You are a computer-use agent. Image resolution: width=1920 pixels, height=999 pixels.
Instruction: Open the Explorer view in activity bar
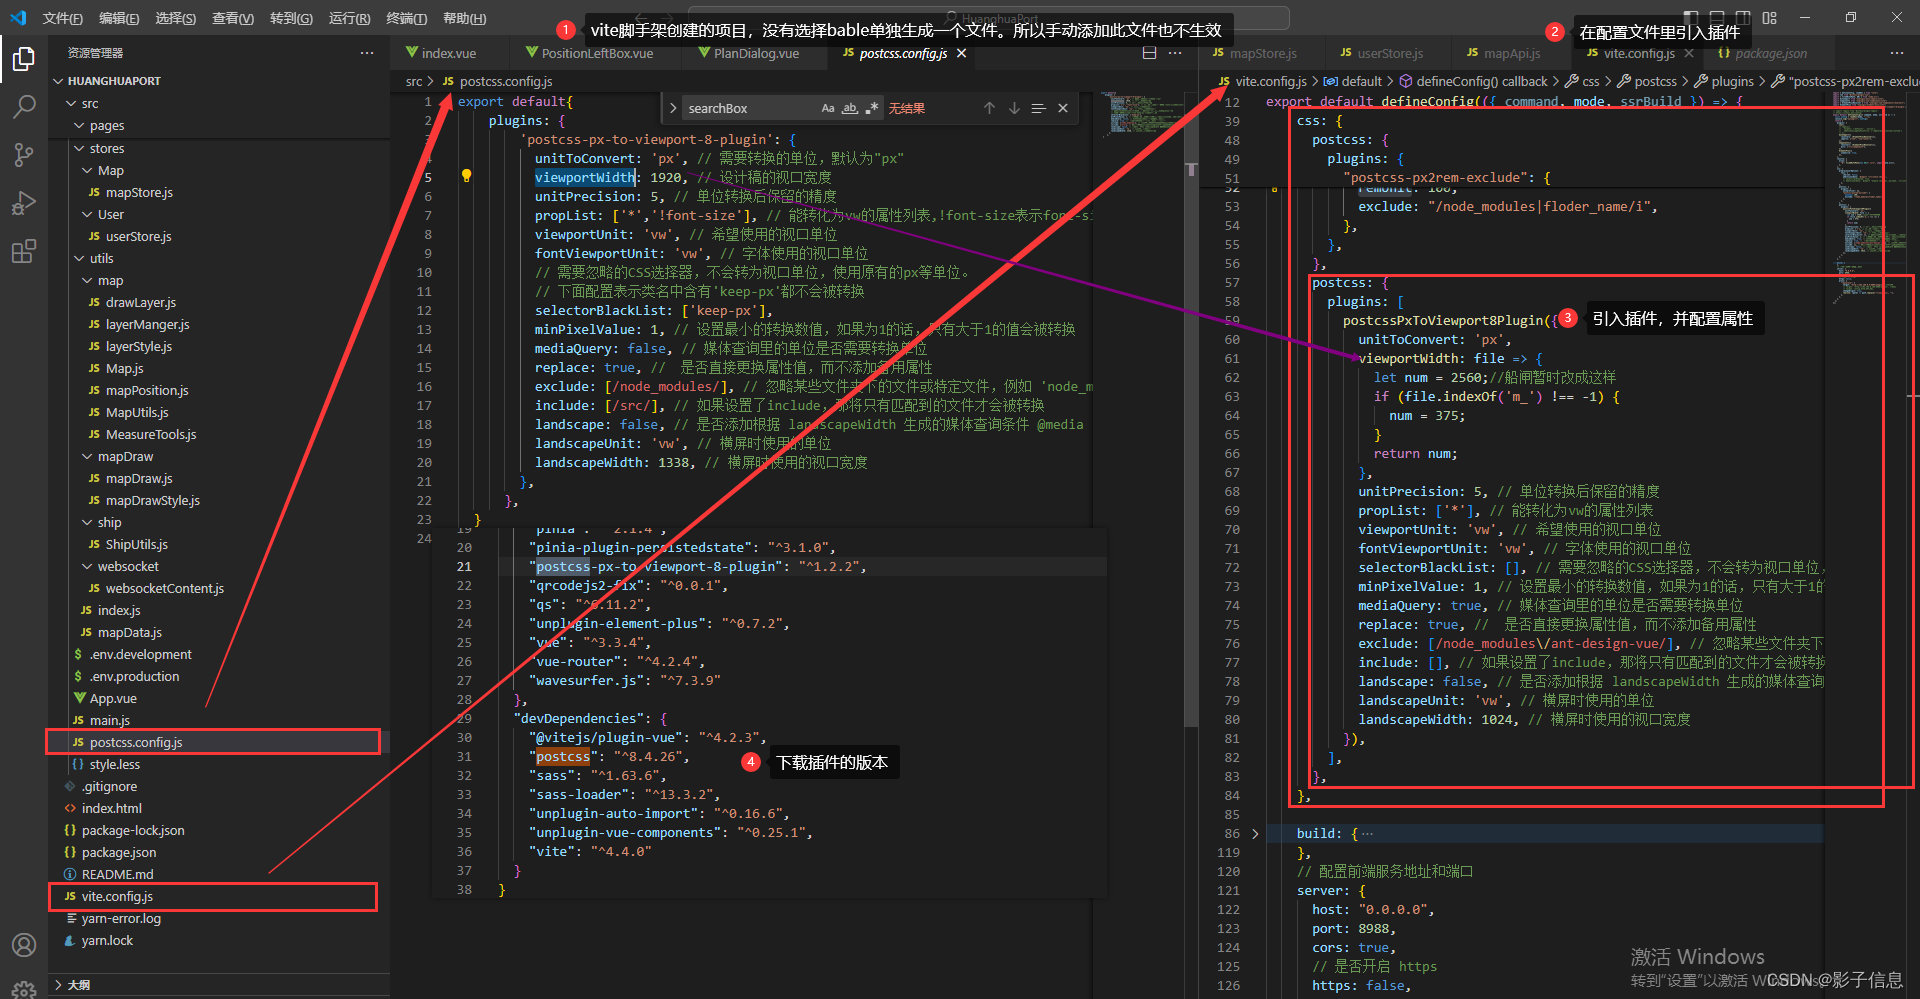pyautogui.click(x=24, y=59)
